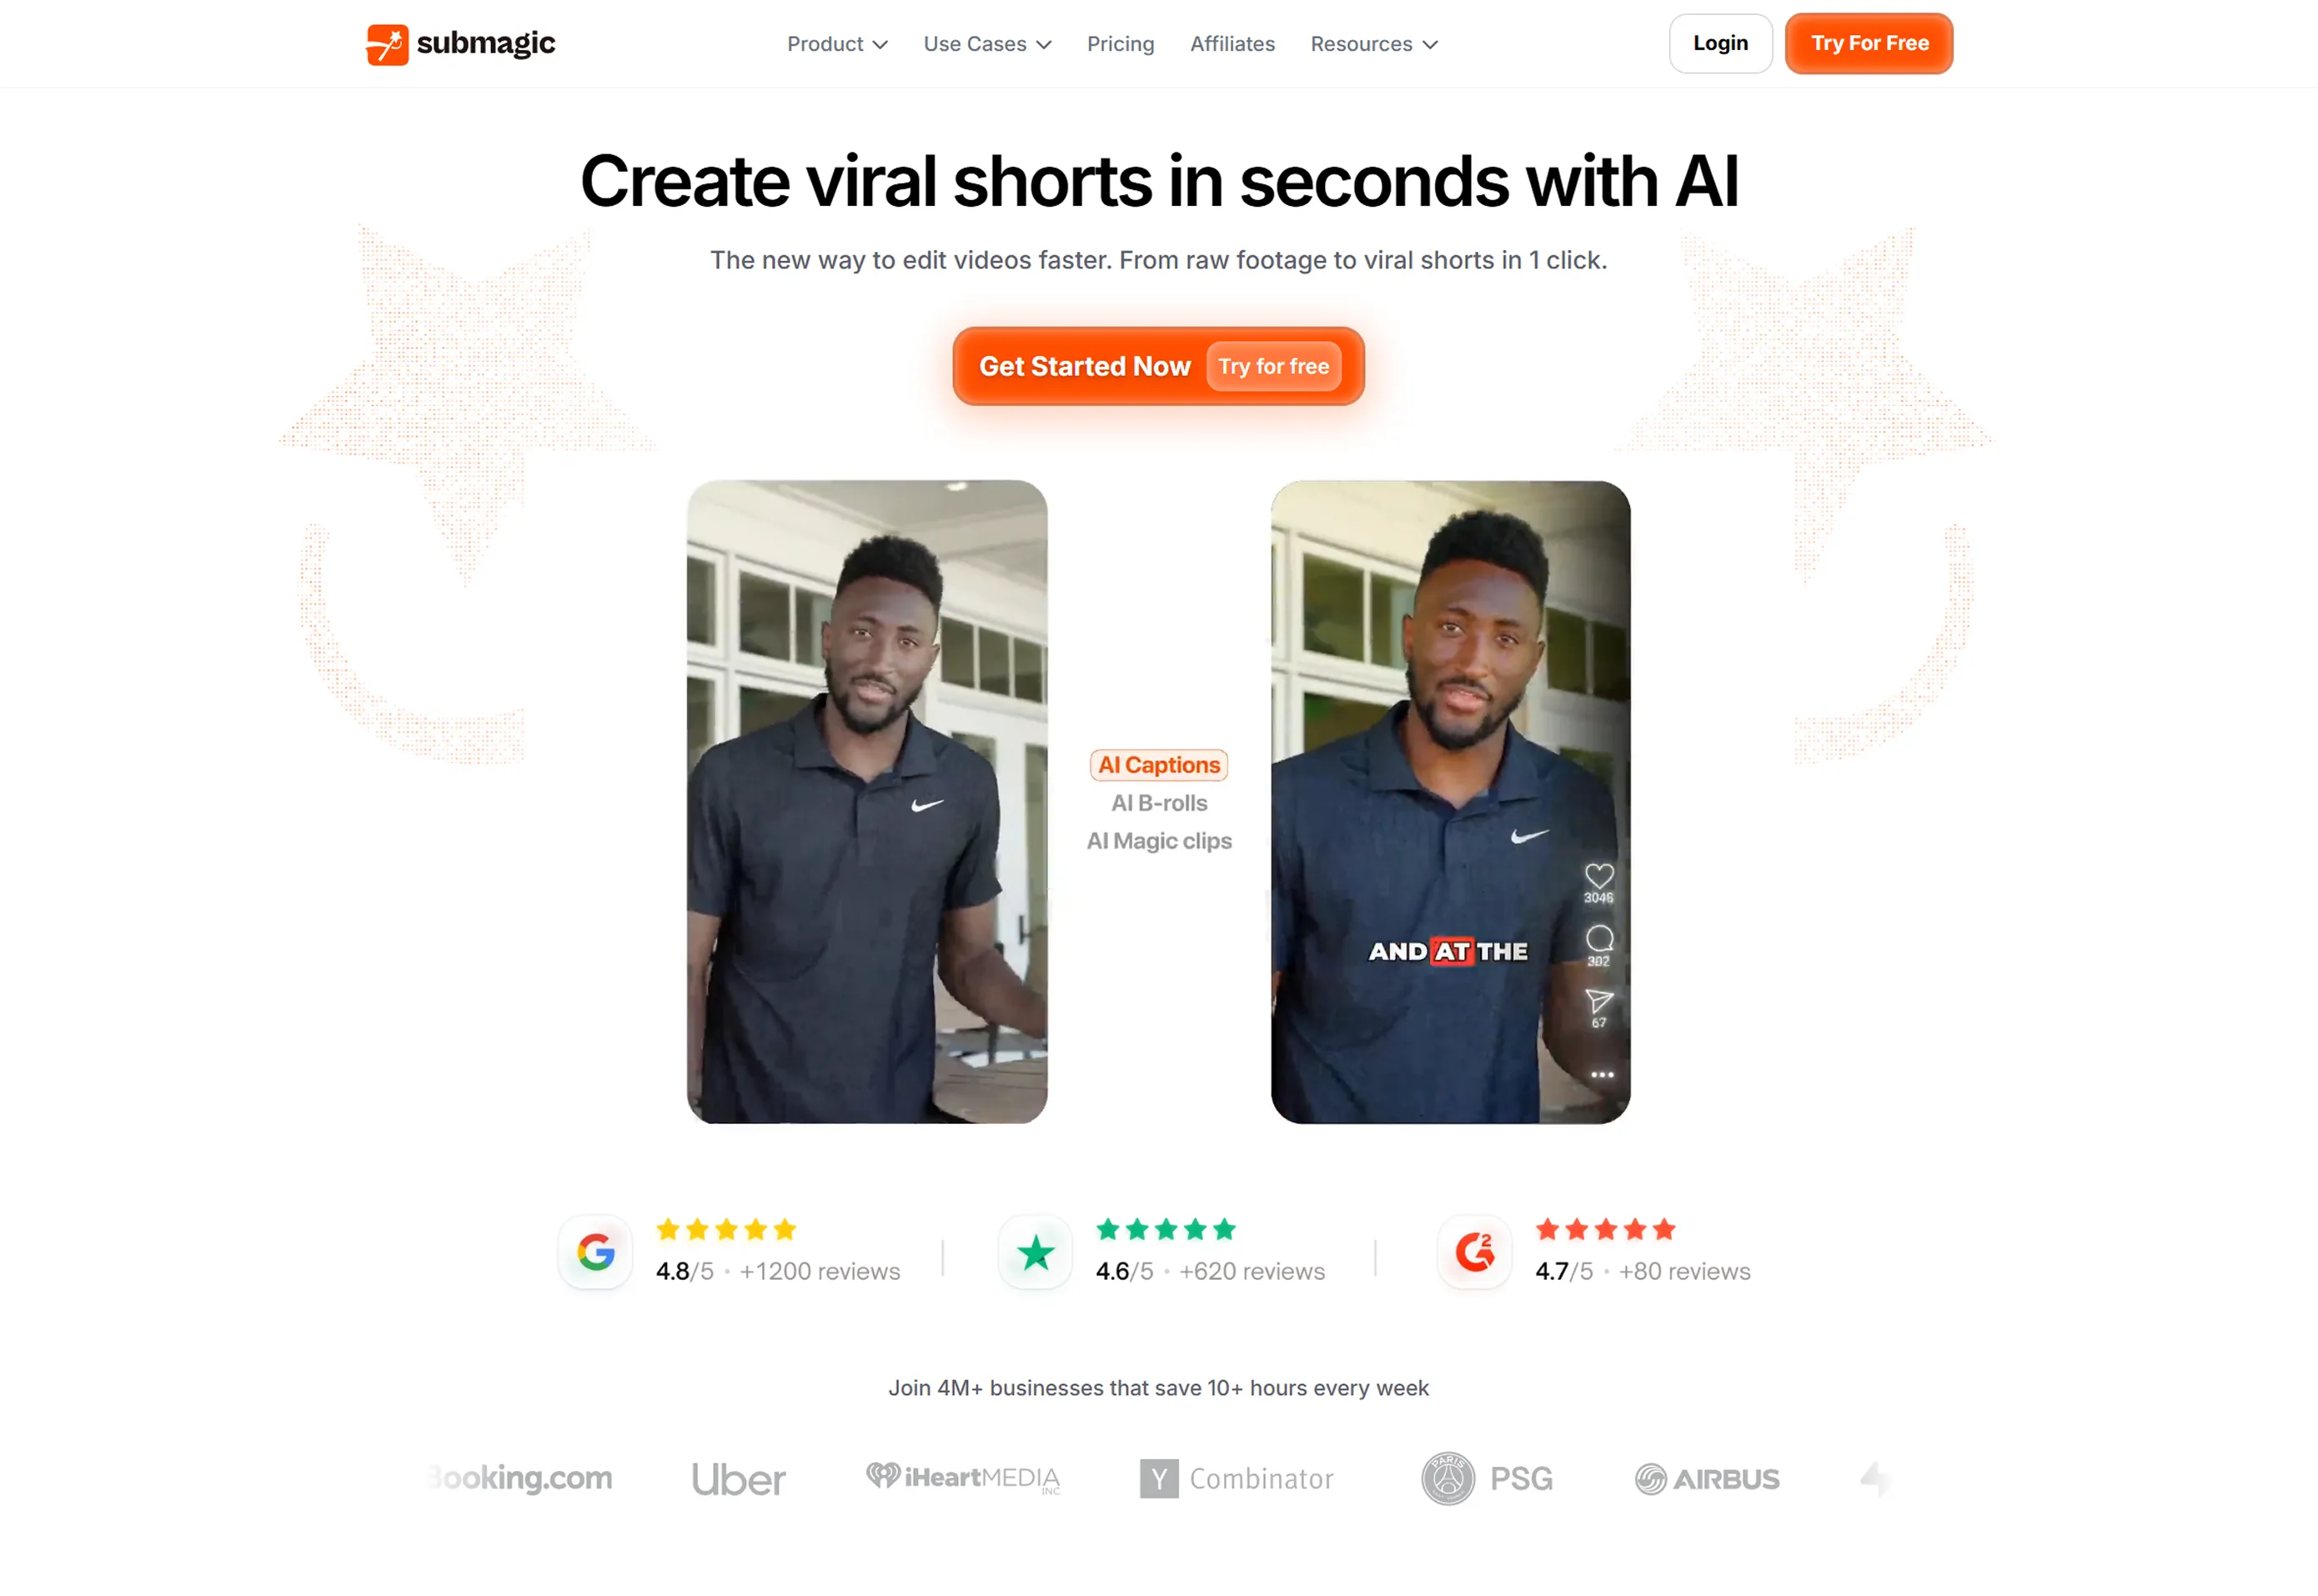Viewport: 2318px width, 1596px height.
Task: Open the Pricing page
Action: [x=1120, y=44]
